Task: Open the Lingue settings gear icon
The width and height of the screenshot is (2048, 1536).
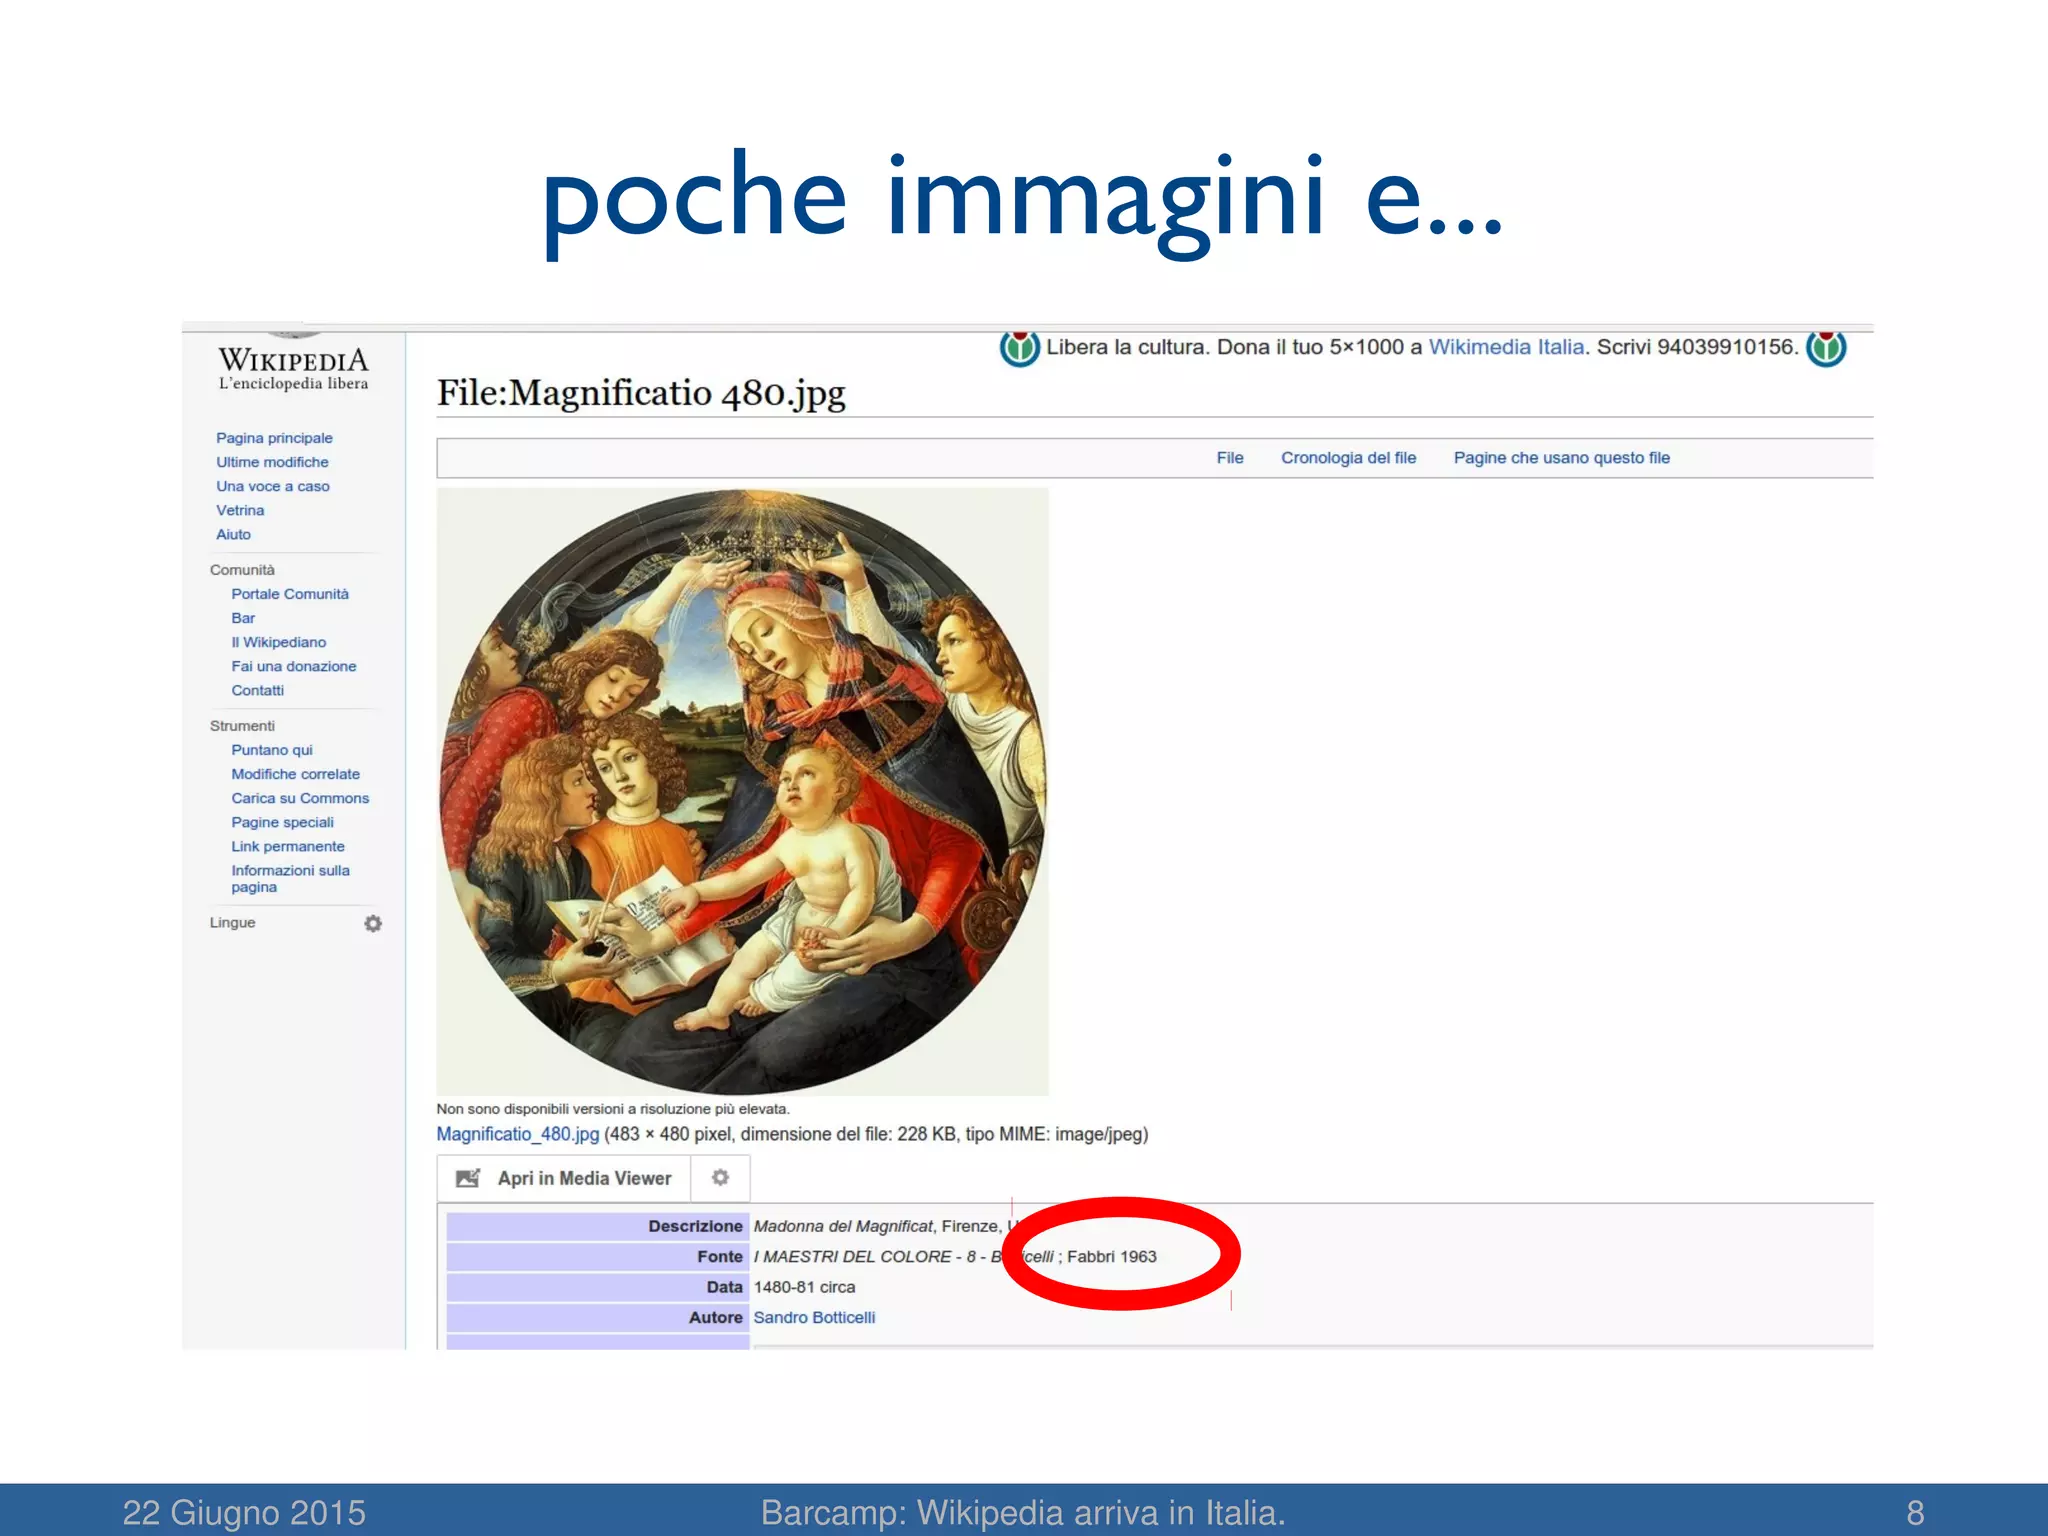Action: [x=373, y=923]
